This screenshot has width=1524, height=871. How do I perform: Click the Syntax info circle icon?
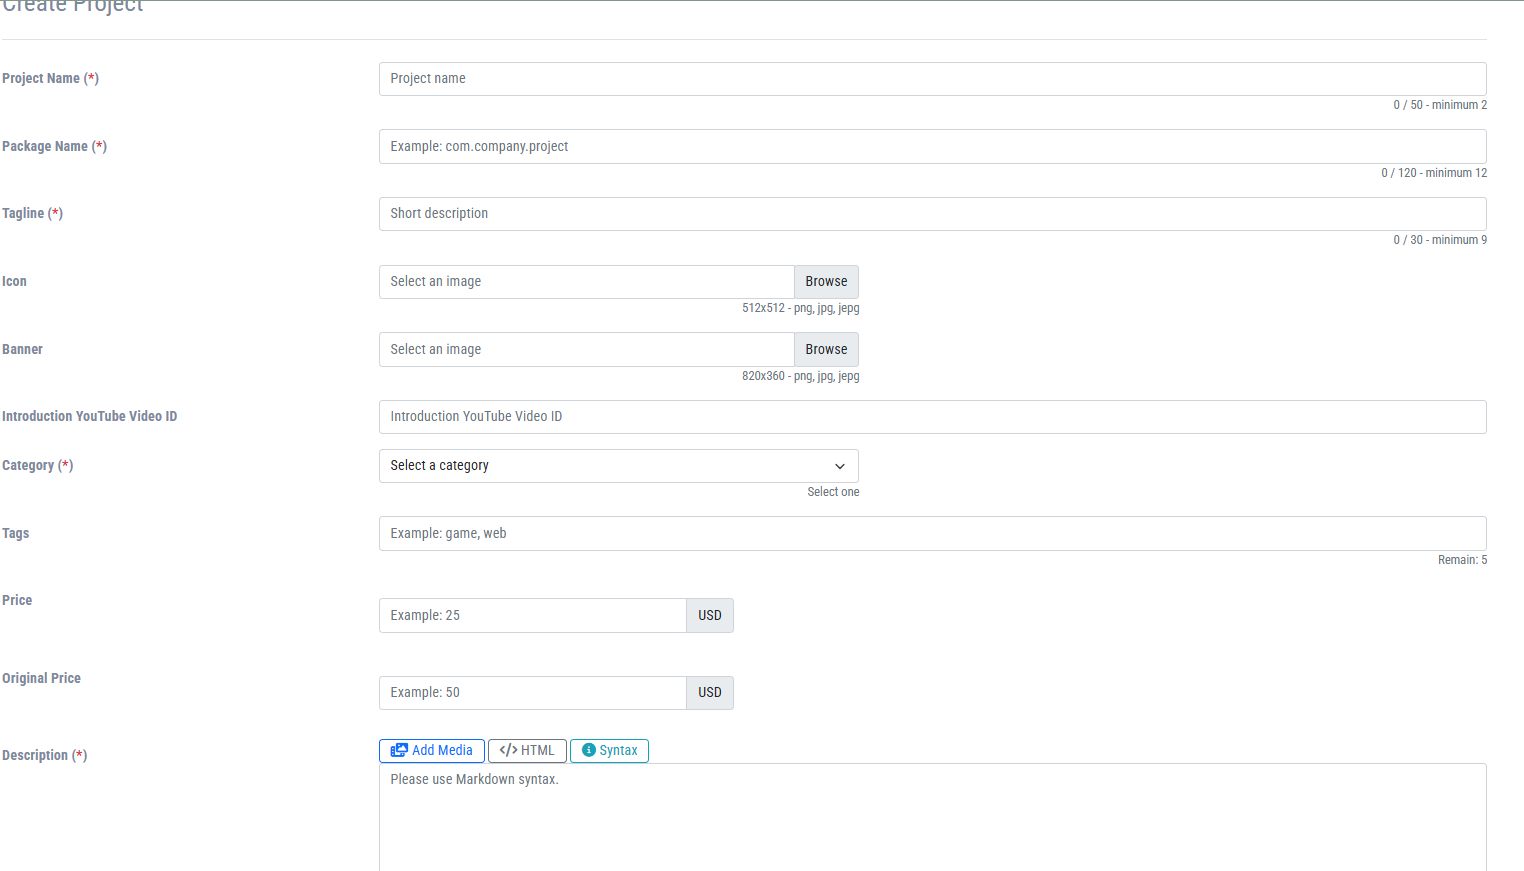click(x=589, y=751)
